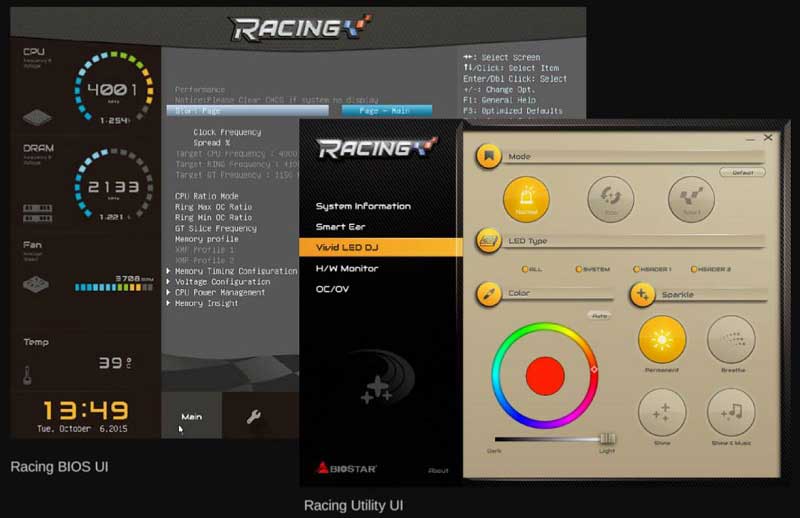Image resolution: width=800 pixels, height=518 pixels.
Task: Select the siren mode icon in Vivid LED DJ
Action: (526, 199)
